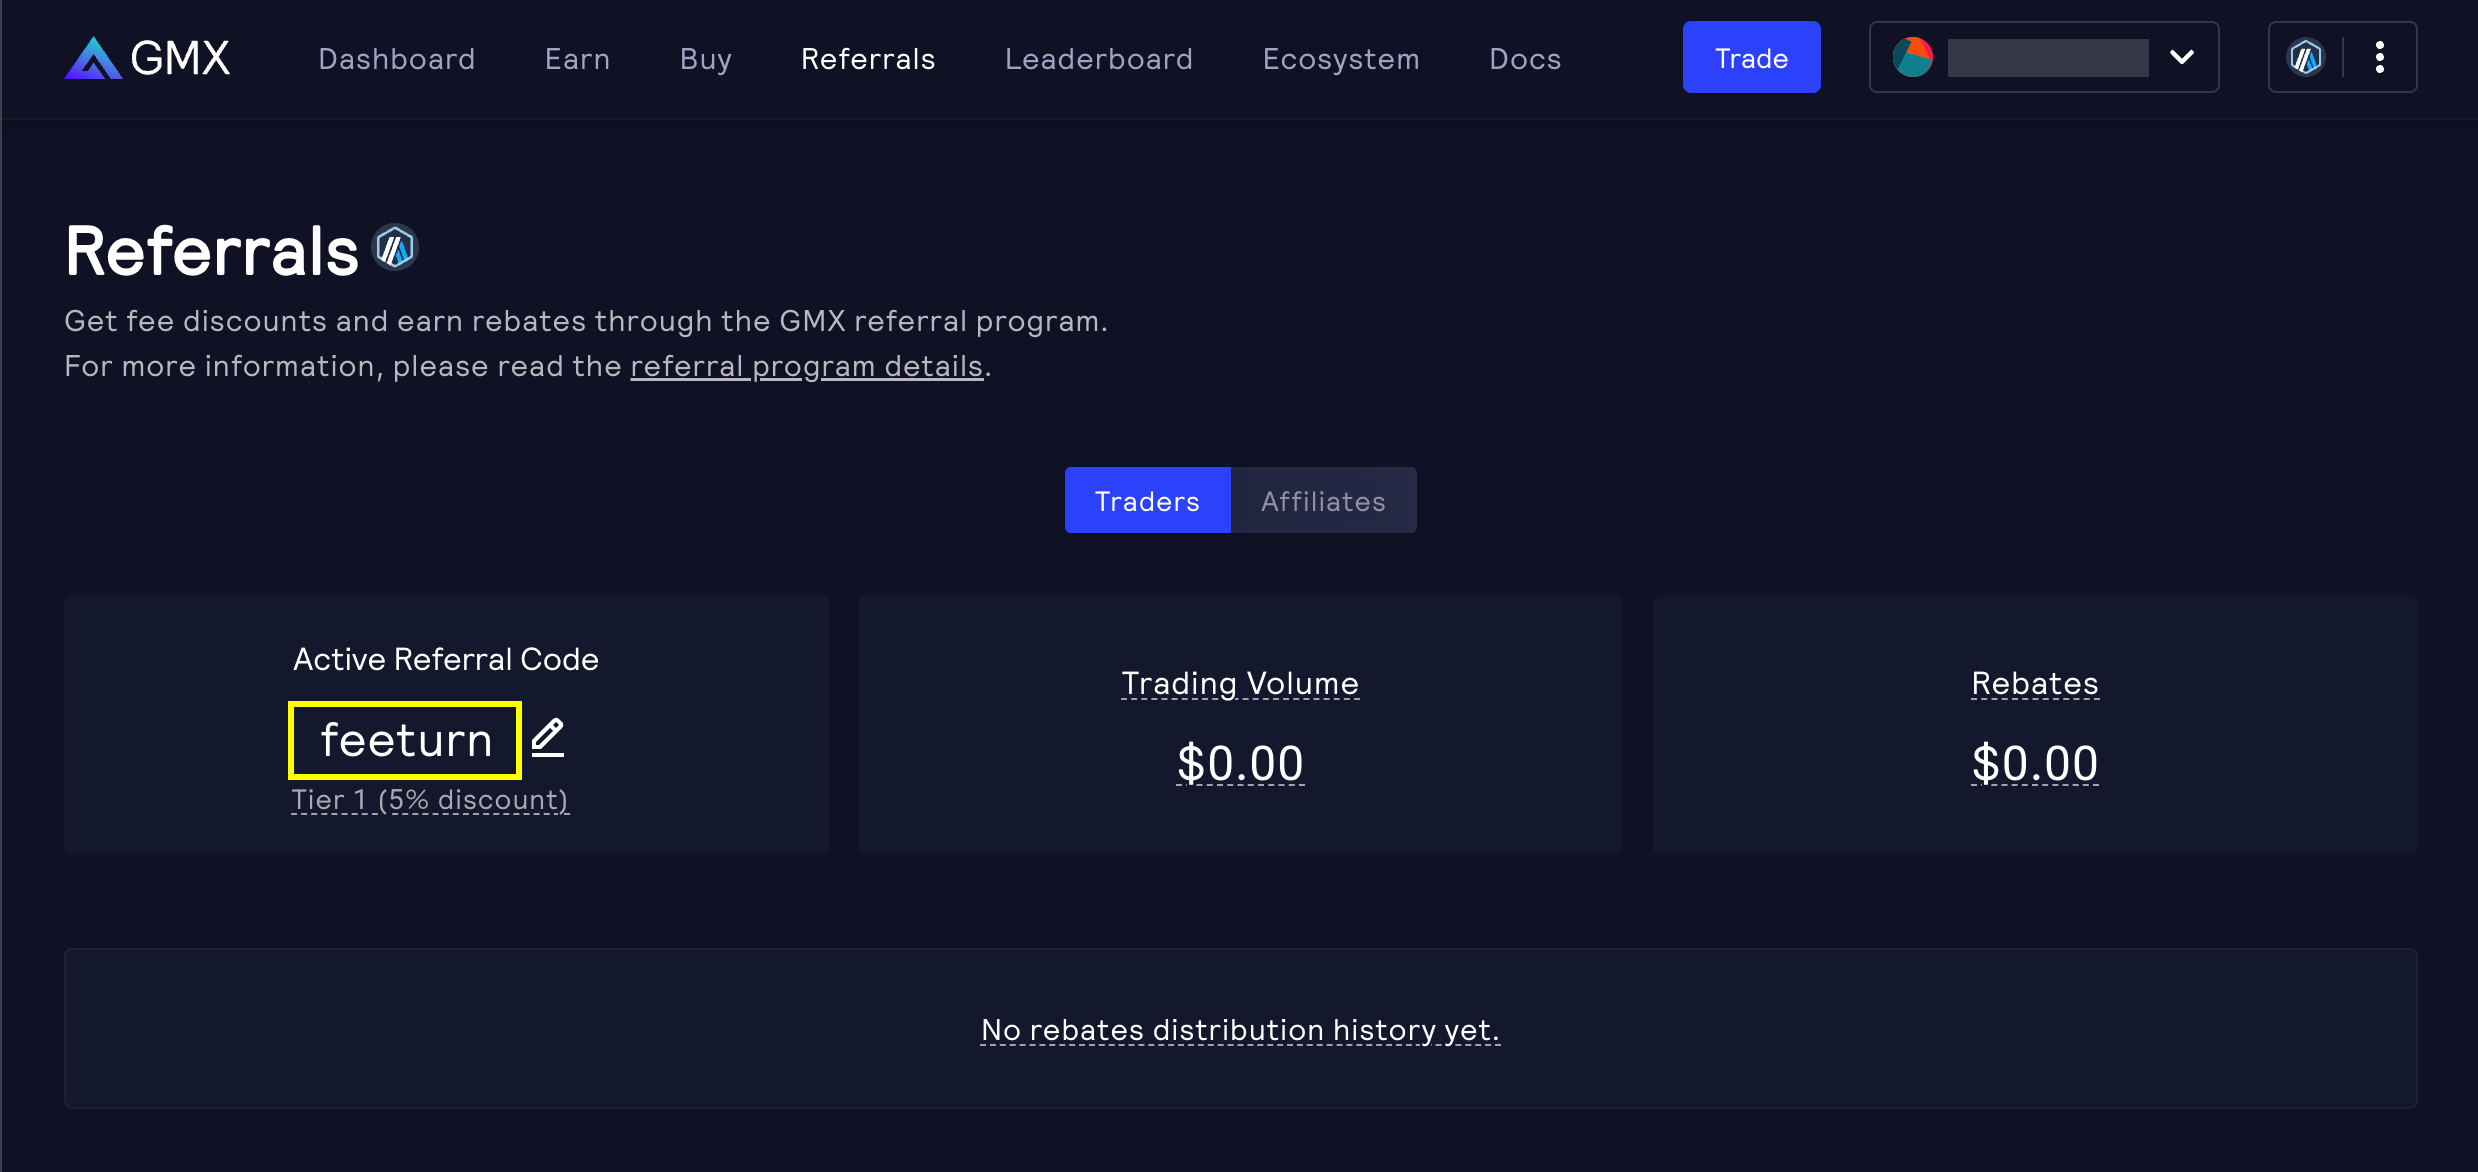Open the Docs link in the navigation
The height and width of the screenshot is (1172, 2478).
(x=1525, y=59)
